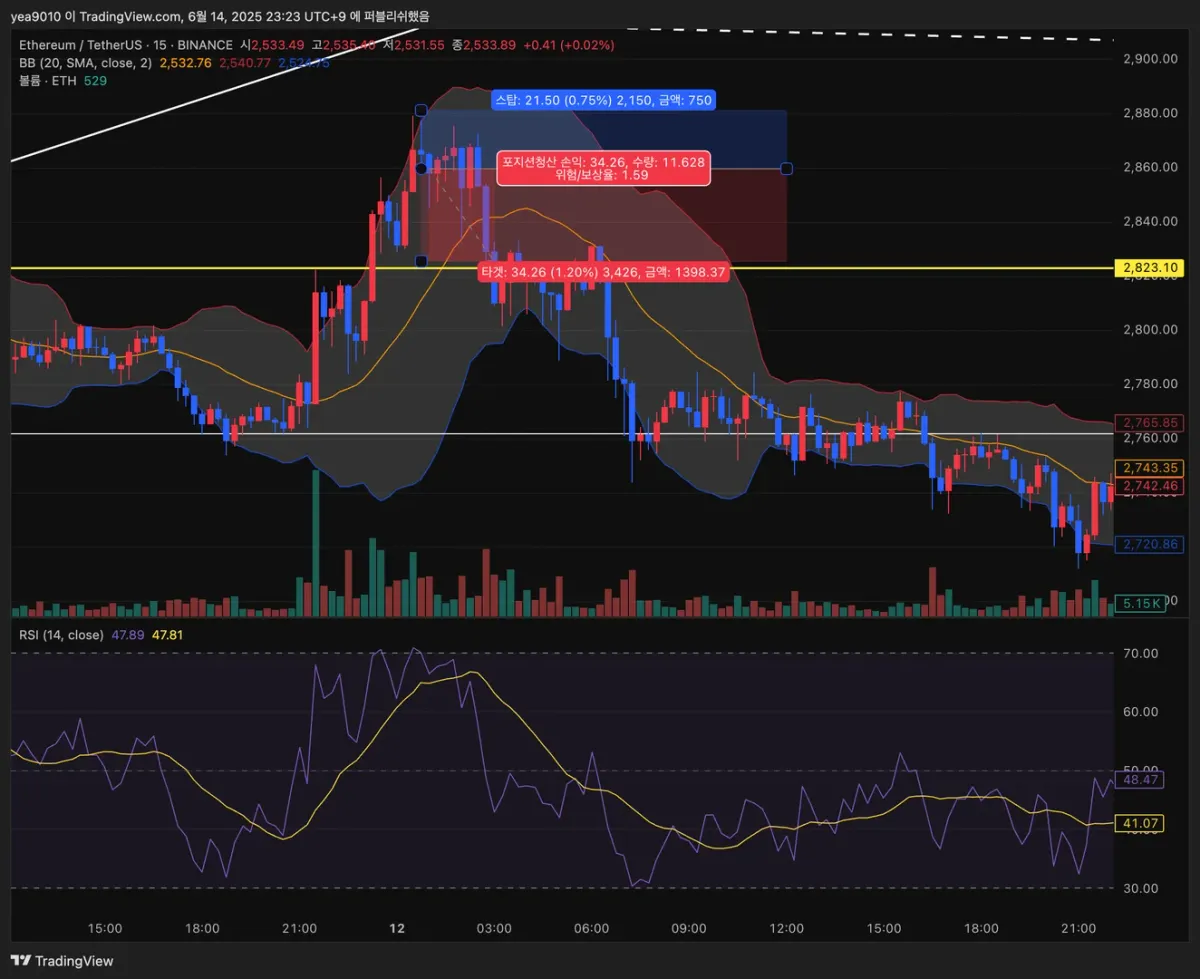Click the 포지션청산 손익: 34.26 position label
The width and height of the screenshot is (1200, 979).
coord(603,167)
